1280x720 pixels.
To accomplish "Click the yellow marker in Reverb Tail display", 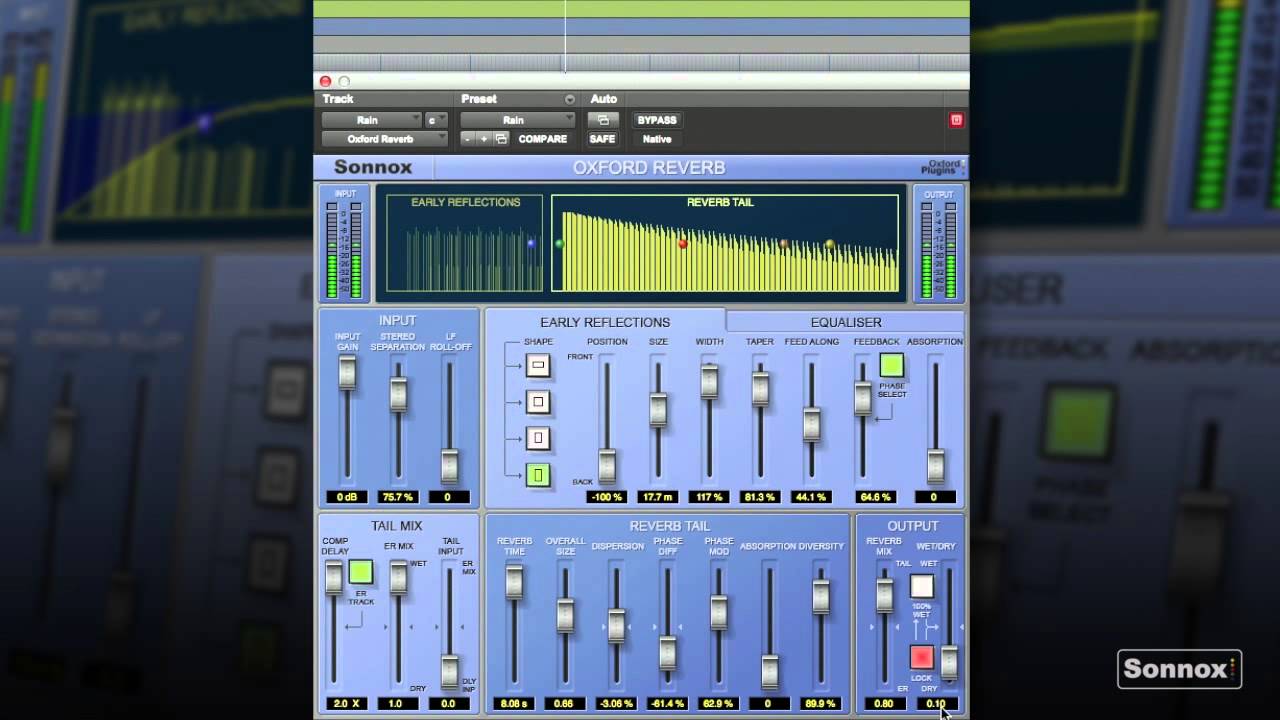I will 829,244.
